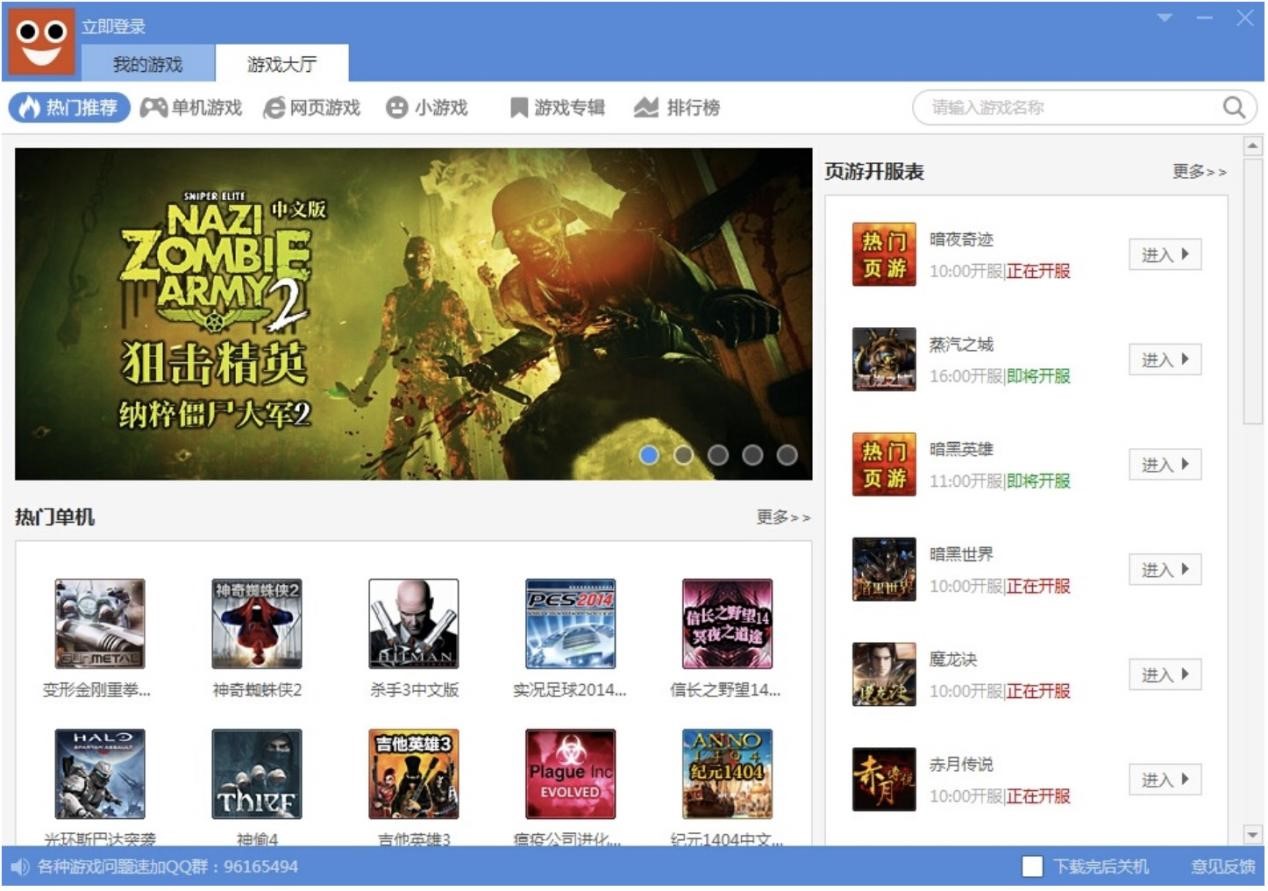
Task: Open the Thief 神偷4 game icon
Action: pyautogui.click(x=257, y=774)
